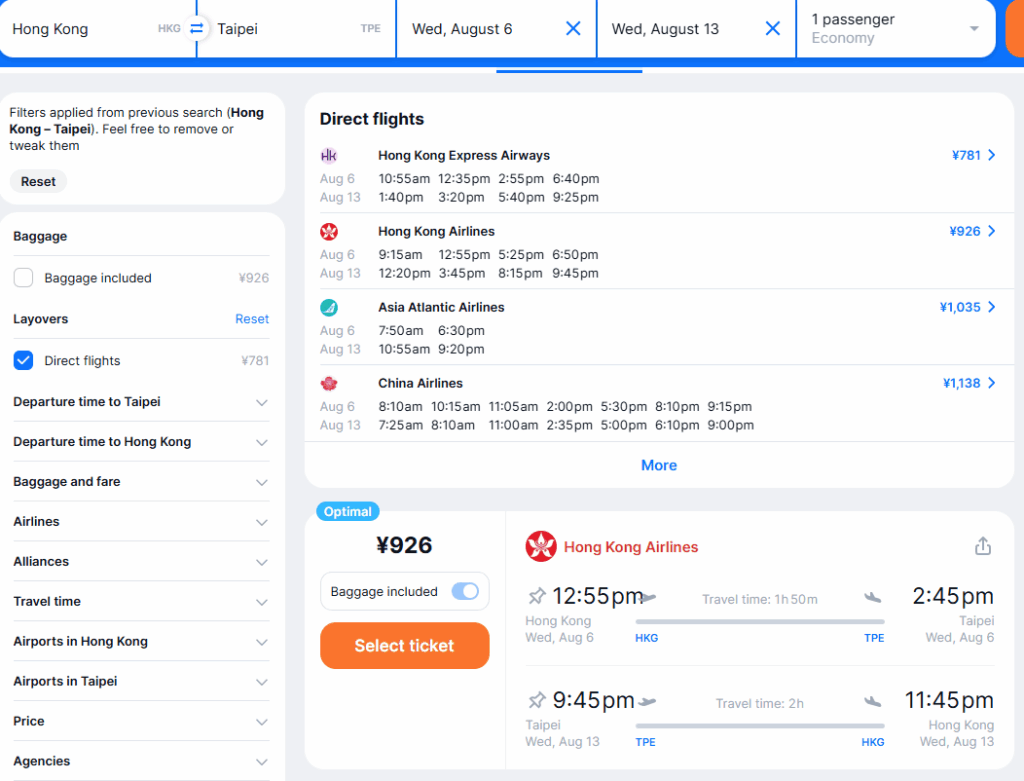Screen dimensions: 1024x781
Task: Swap origin and destination cities
Action: [x=197, y=29]
